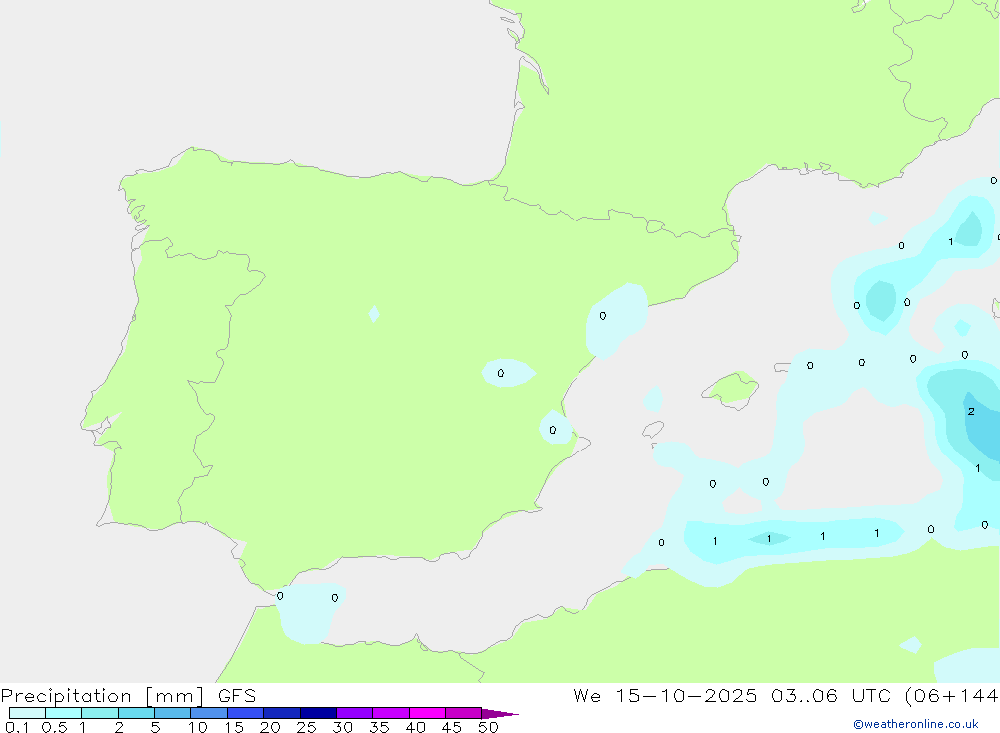Viewport: 1000px width, 733px height.
Task: Click the '35' legend scale label
Action: [379, 727]
